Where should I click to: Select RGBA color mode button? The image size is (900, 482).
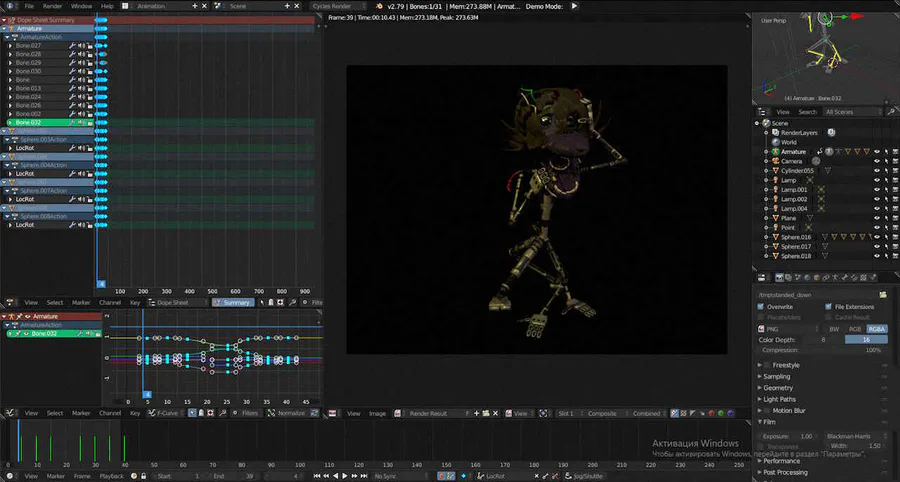pyautogui.click(x=876, y=329)
